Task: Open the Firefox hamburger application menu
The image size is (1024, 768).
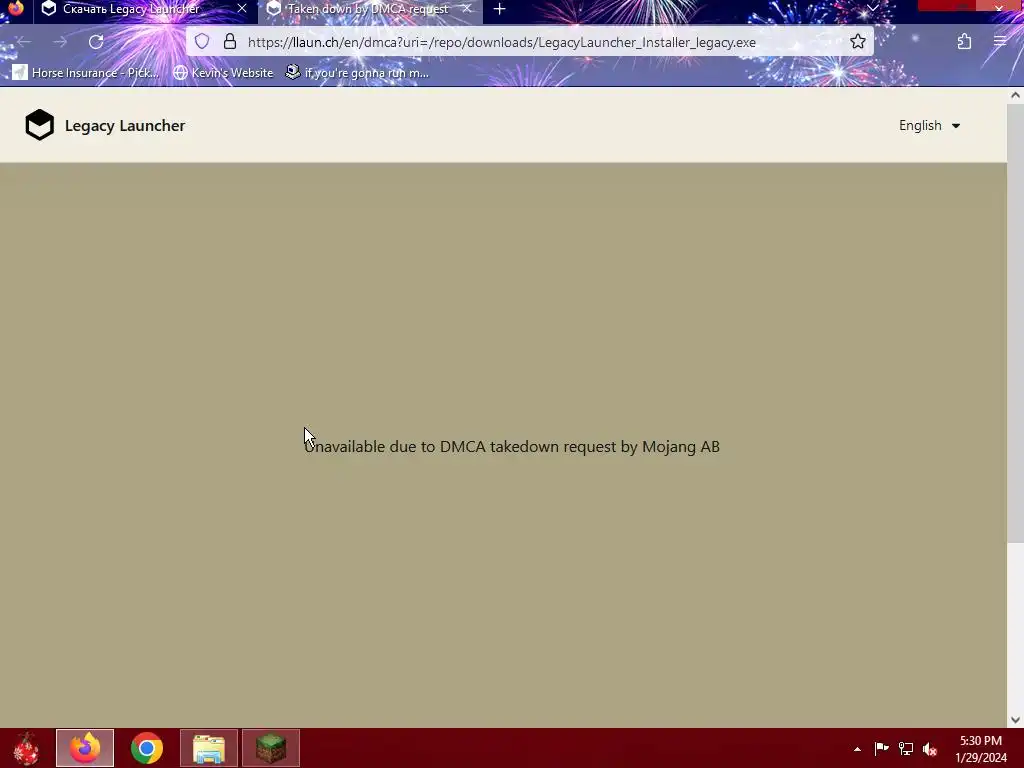Action: 1000,42
